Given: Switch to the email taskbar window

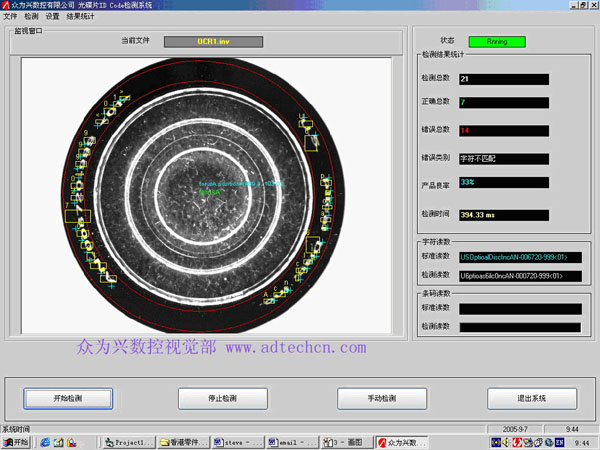Looking at the screenshot, I should (290, 442).
